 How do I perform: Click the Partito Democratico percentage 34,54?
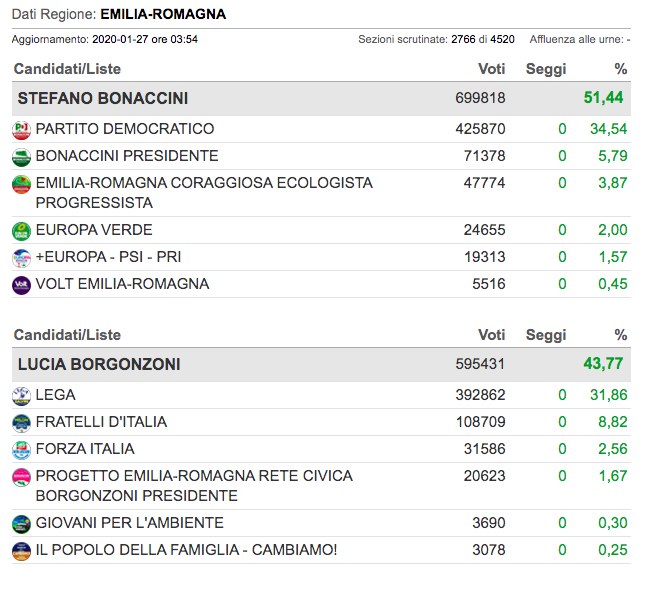pos(609,129)
